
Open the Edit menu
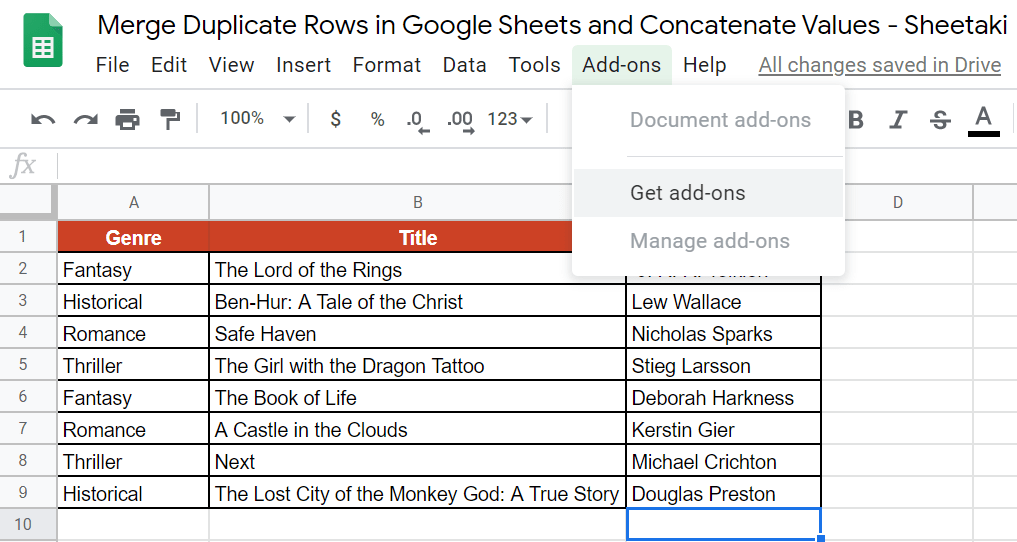pos(169,65)
